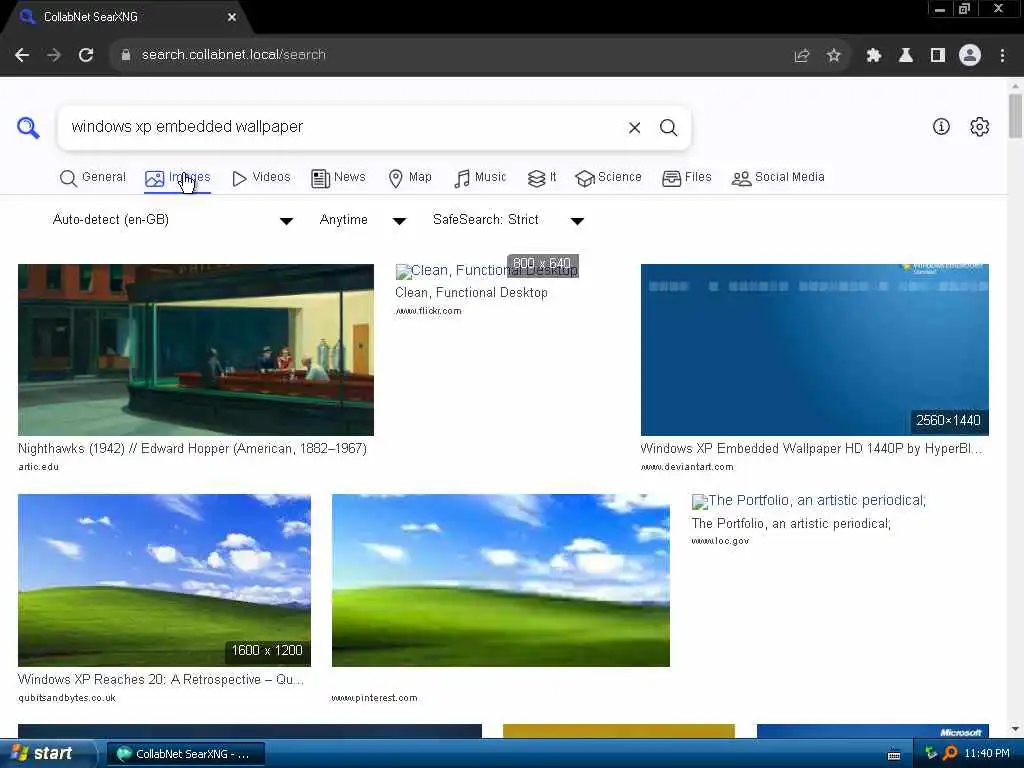
Task: Open the Chrome profile avatar
Action: [x=970, y=56]
